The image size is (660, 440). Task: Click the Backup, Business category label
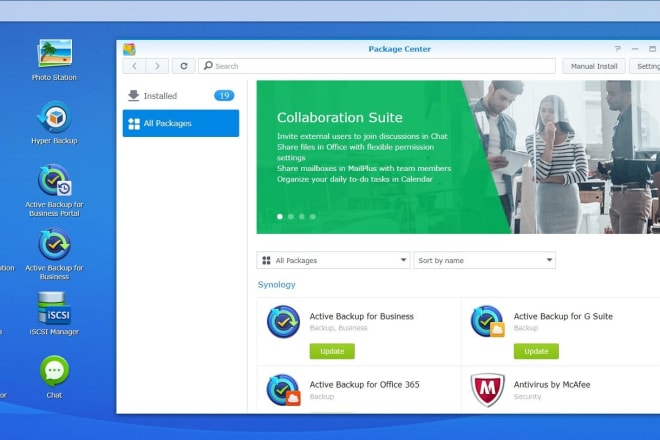(338, 328)
